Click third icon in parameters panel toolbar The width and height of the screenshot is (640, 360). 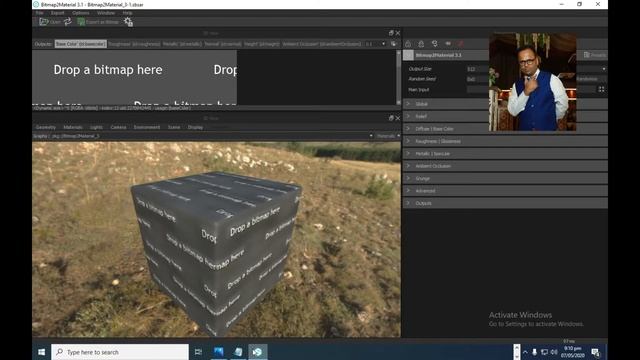pyautogui.click(x=435, y=44)
